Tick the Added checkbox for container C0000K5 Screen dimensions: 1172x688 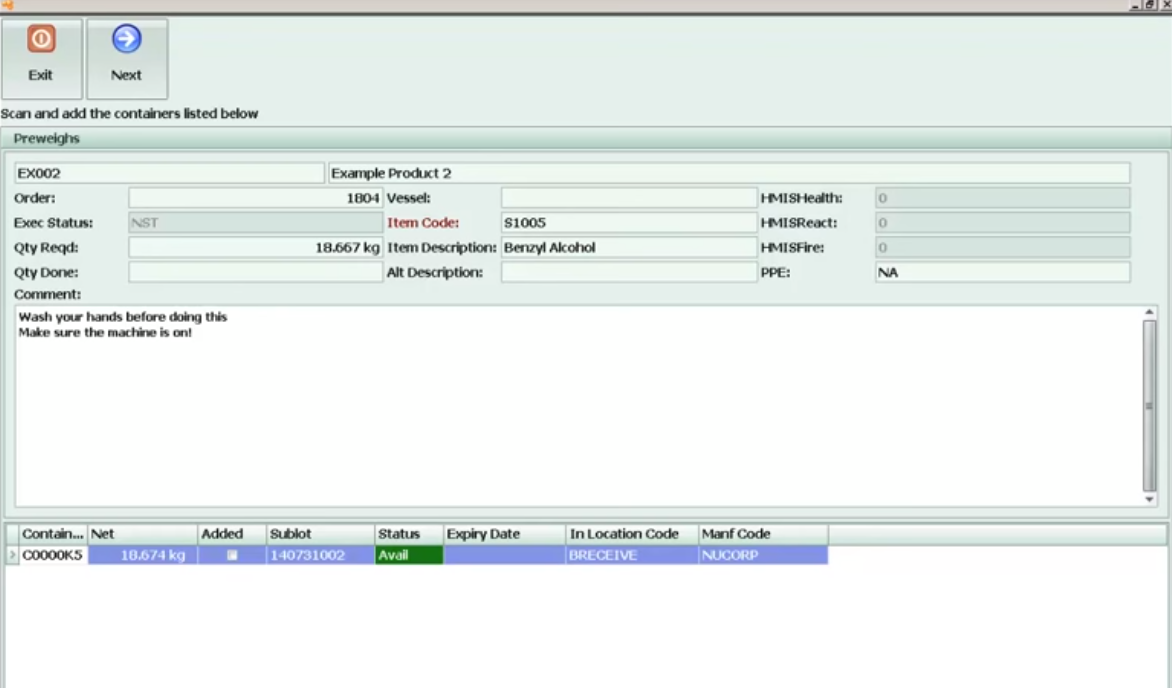coord(232,555)
